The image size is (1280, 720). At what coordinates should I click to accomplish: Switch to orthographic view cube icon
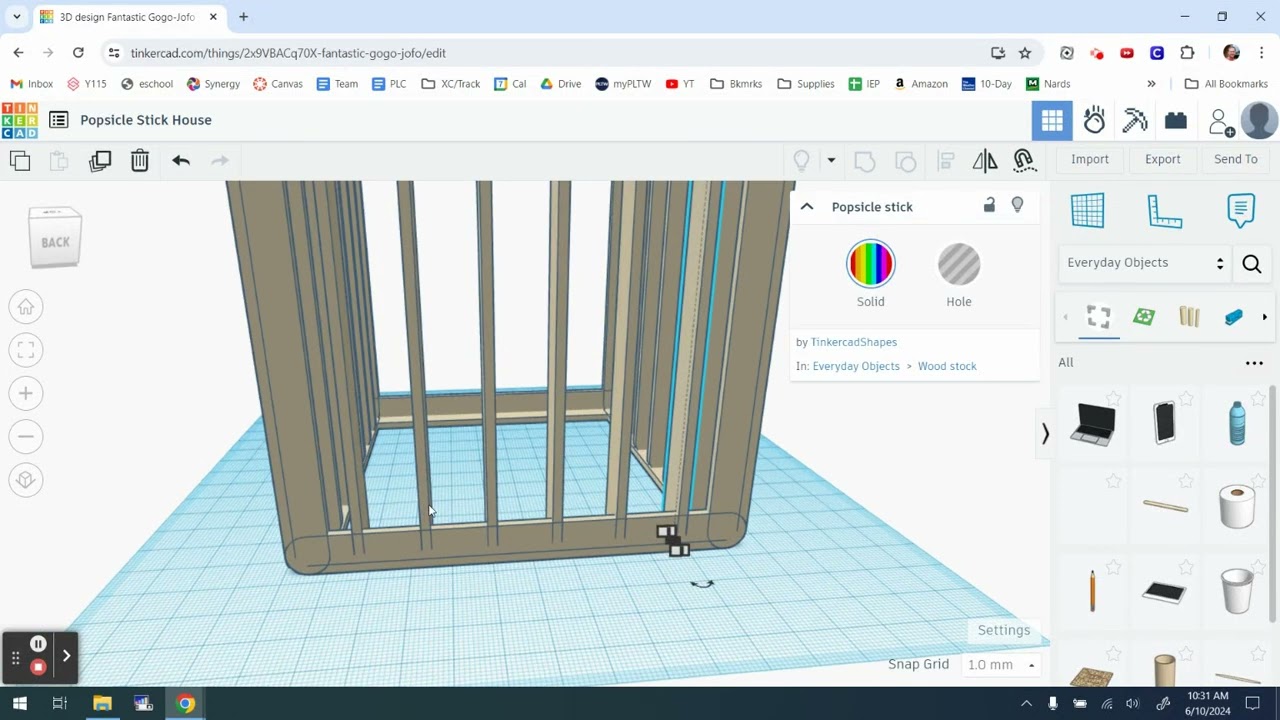coord(26,480)
